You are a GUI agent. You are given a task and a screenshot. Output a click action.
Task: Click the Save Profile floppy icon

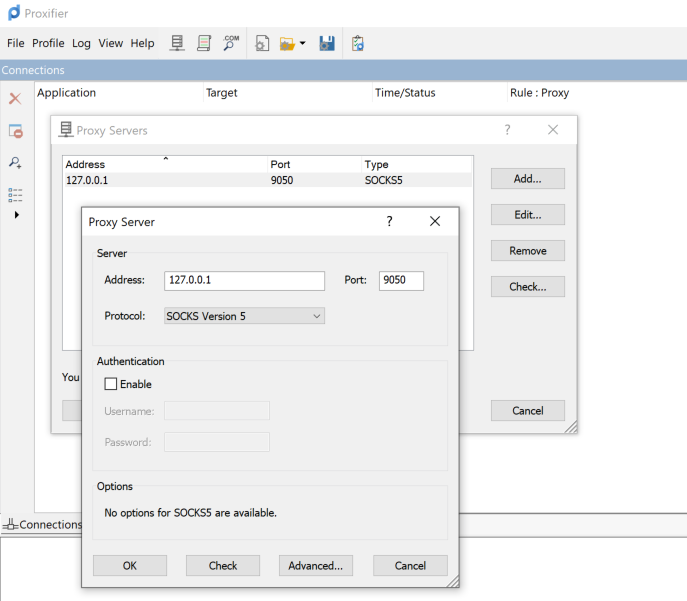pyautogui.click(x=327, y=43)
